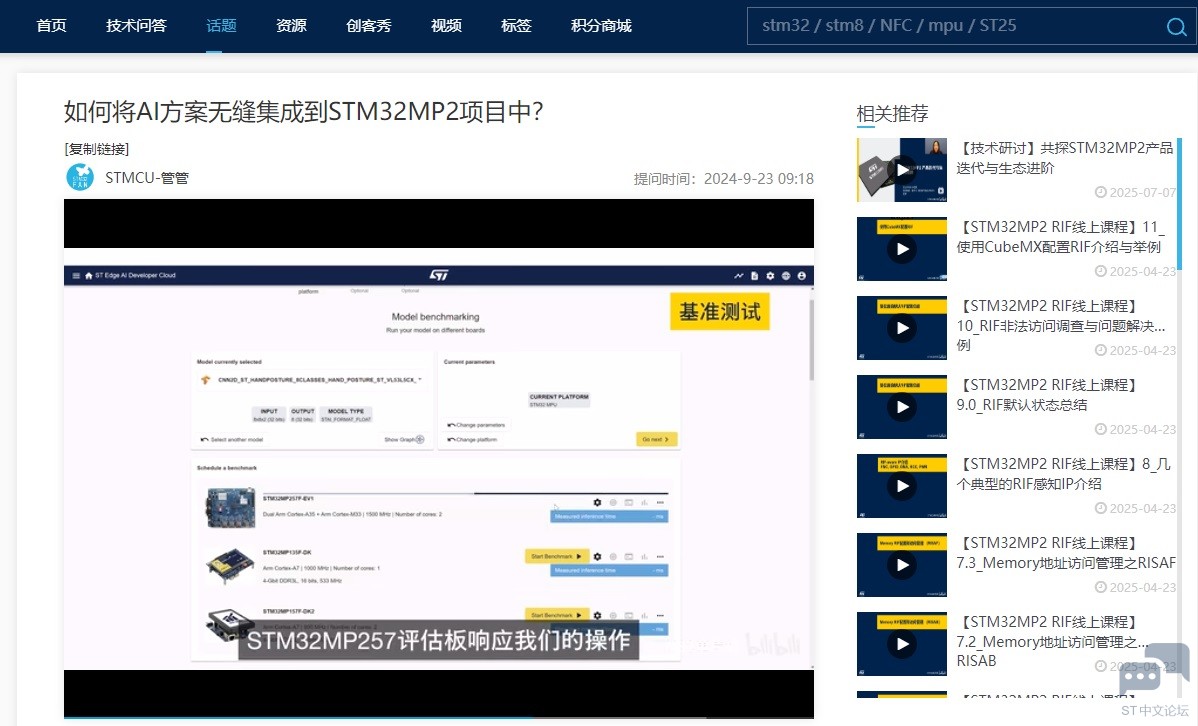Screen dimensions: 1198x726
Task: Click the related videos list scrollbar
Action: (x=1180, y=204)
